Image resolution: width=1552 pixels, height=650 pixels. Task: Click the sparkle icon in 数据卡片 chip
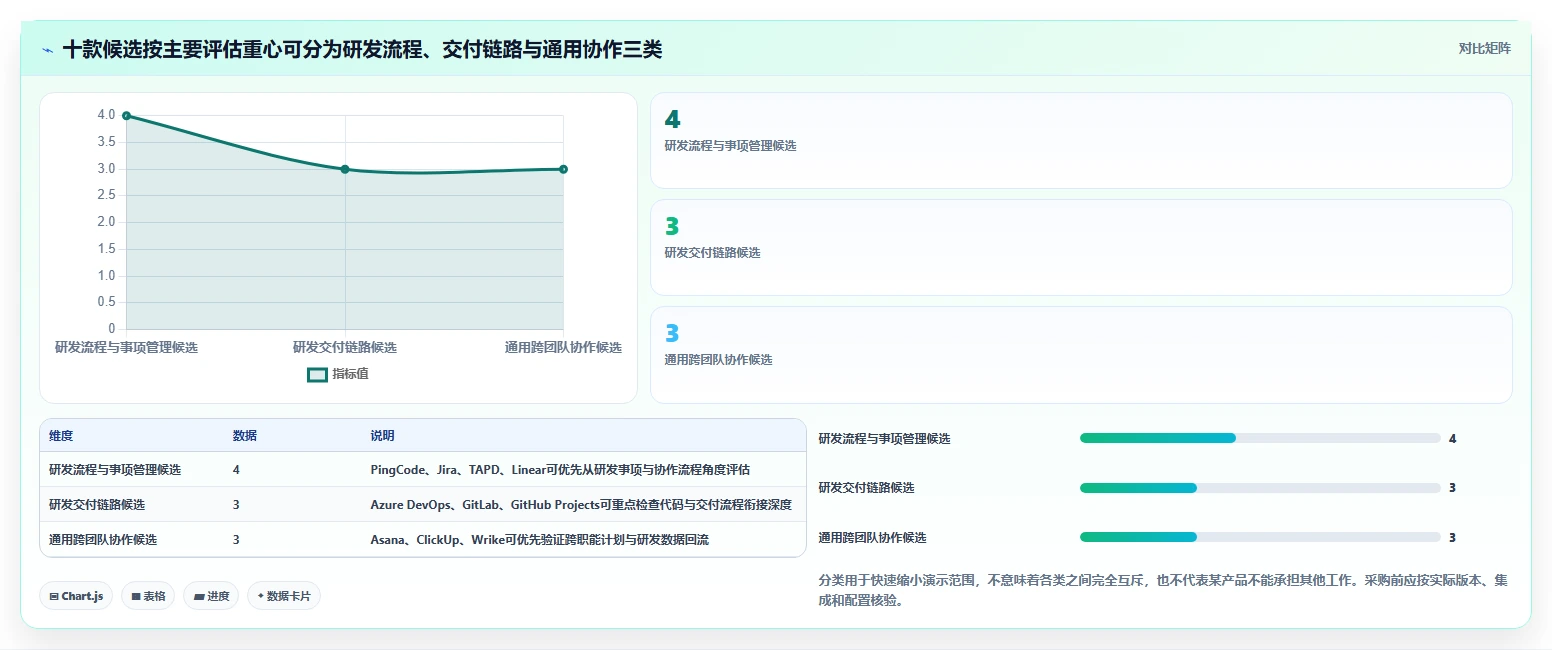click(x=260, y=596)
